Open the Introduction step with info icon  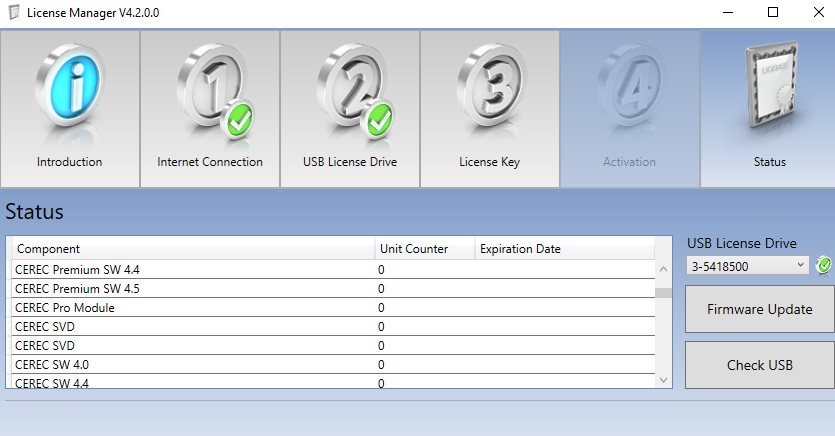coord(70,109)
